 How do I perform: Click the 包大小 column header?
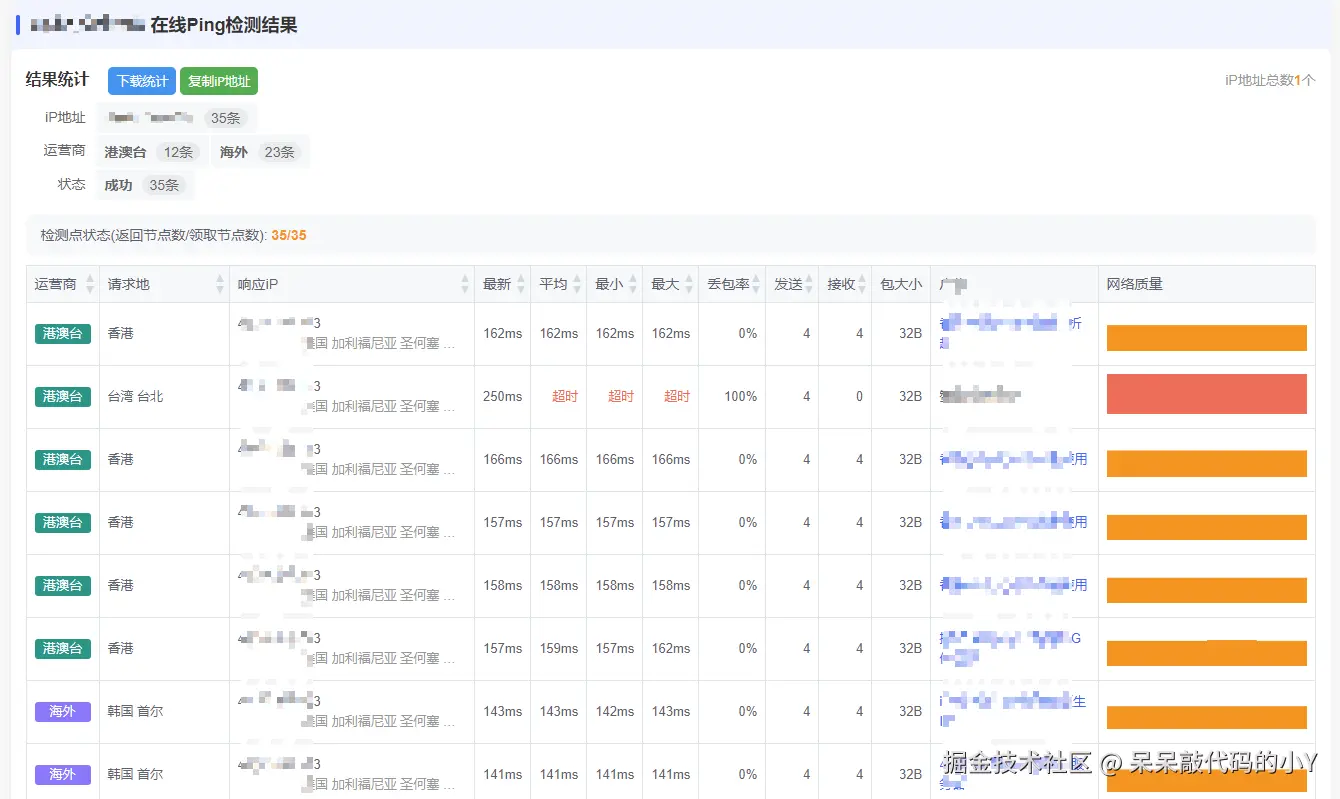900,284
